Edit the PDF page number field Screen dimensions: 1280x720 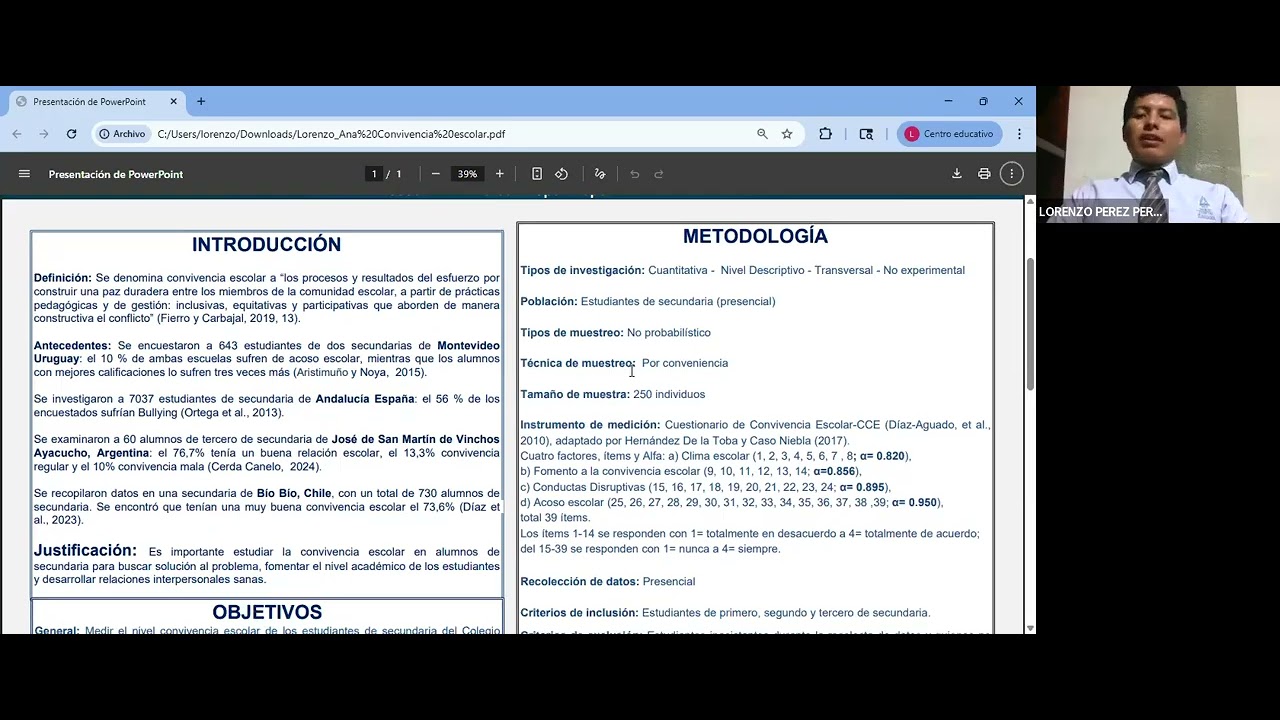pyautogui.click(x=374, y=174)
